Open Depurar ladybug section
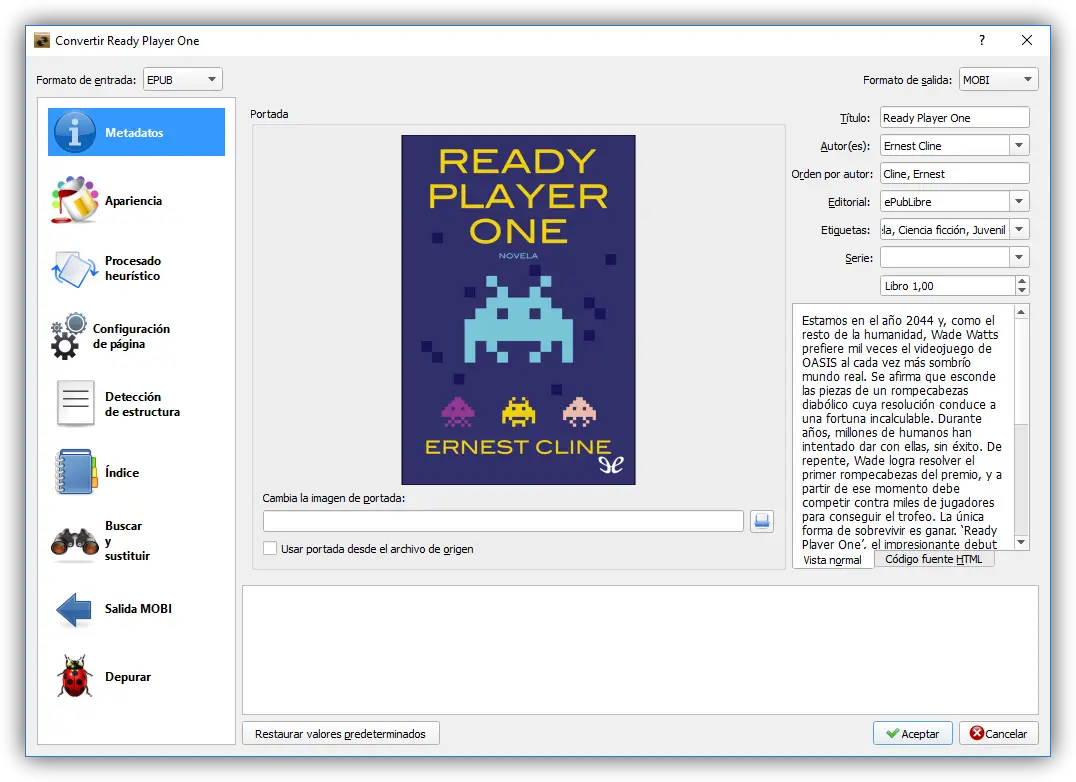Viewport: 1076px width, 782px height. pos(75,677)
